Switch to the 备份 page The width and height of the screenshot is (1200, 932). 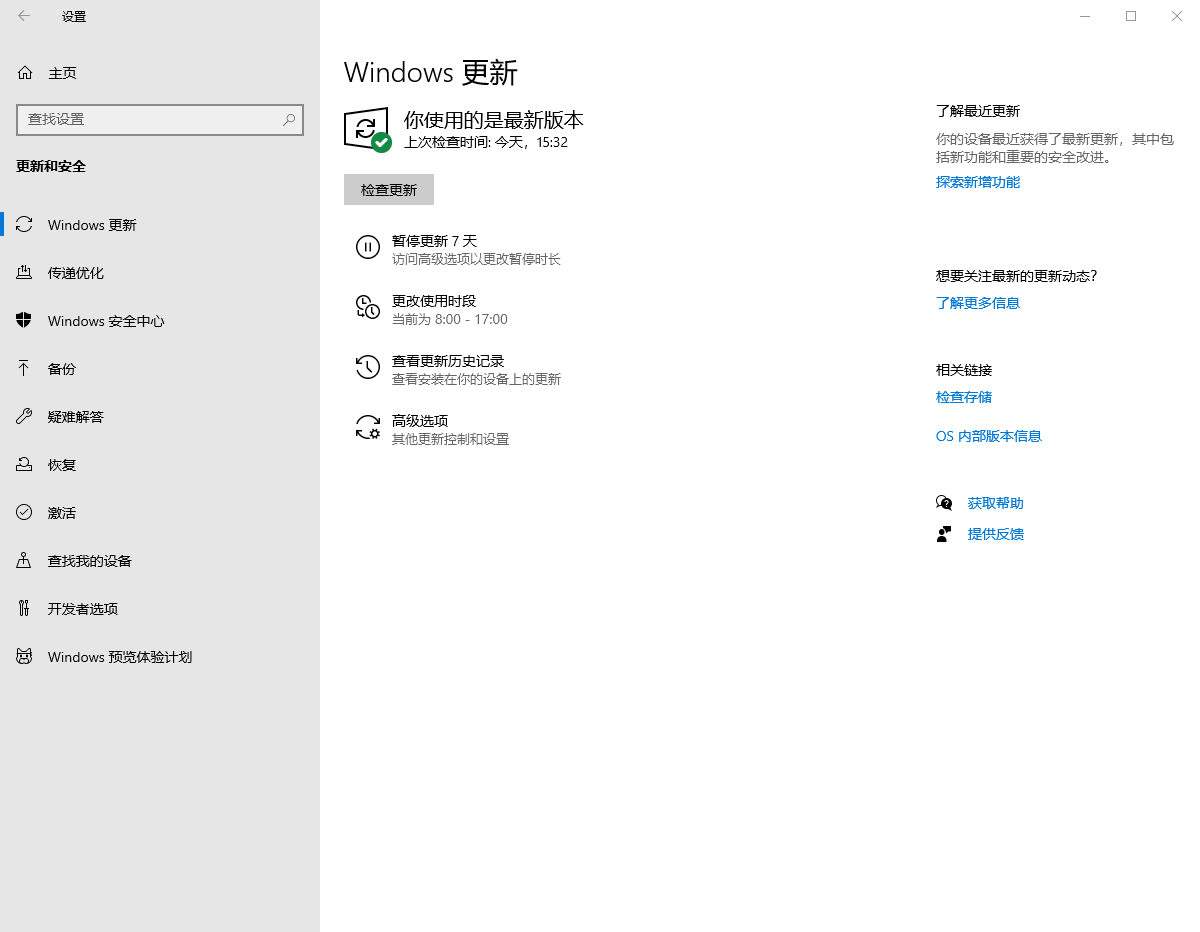point(160,369)
